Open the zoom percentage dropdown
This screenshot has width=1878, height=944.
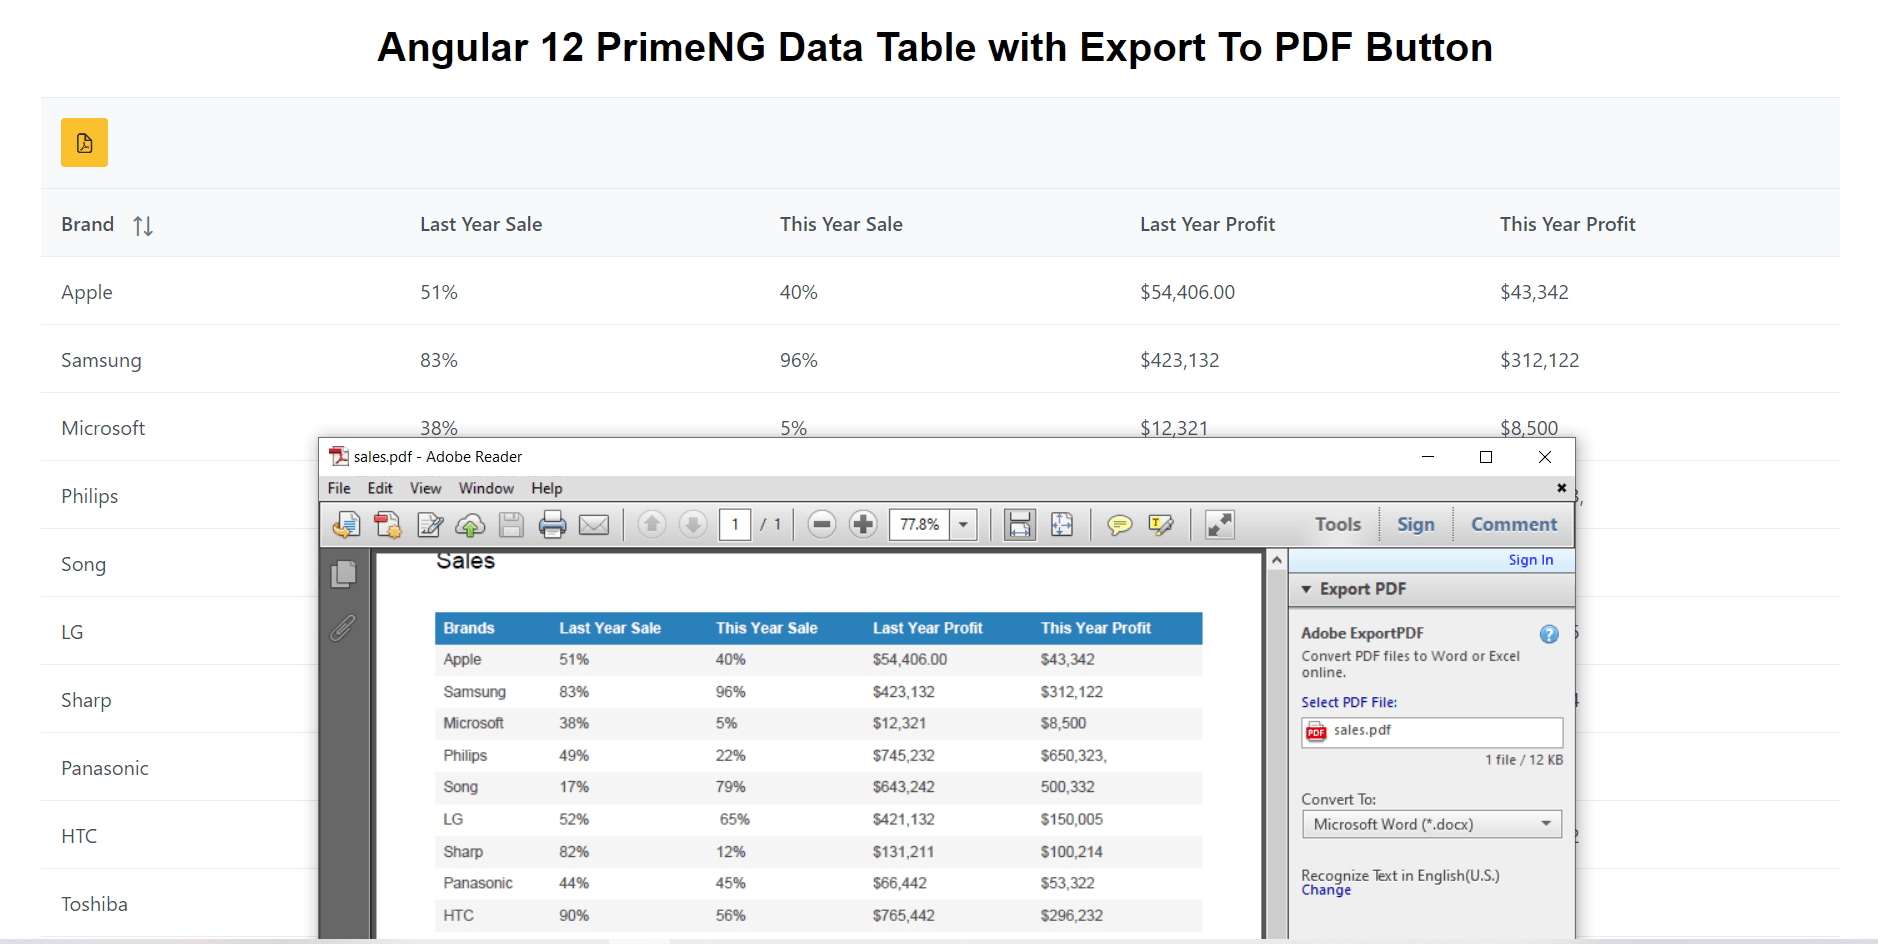962,524
